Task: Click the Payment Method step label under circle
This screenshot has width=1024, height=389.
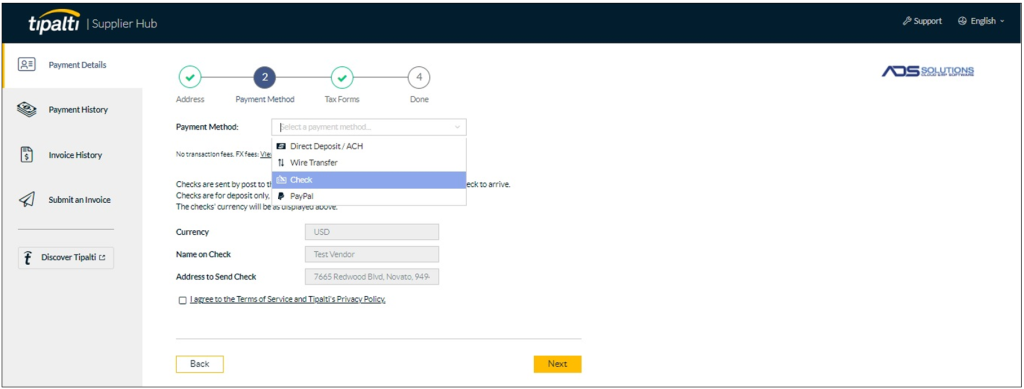Action: point(264,99)
